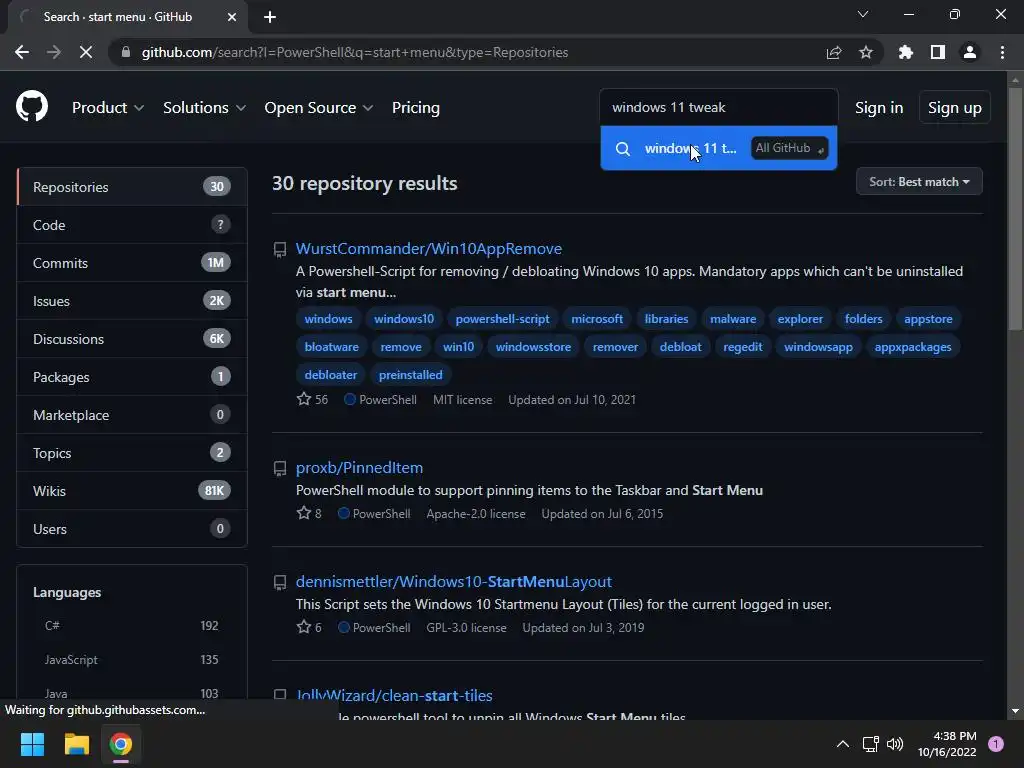
Task: Expand the Open Source menu
Action: pyautogui.click(x=319, y=108)
